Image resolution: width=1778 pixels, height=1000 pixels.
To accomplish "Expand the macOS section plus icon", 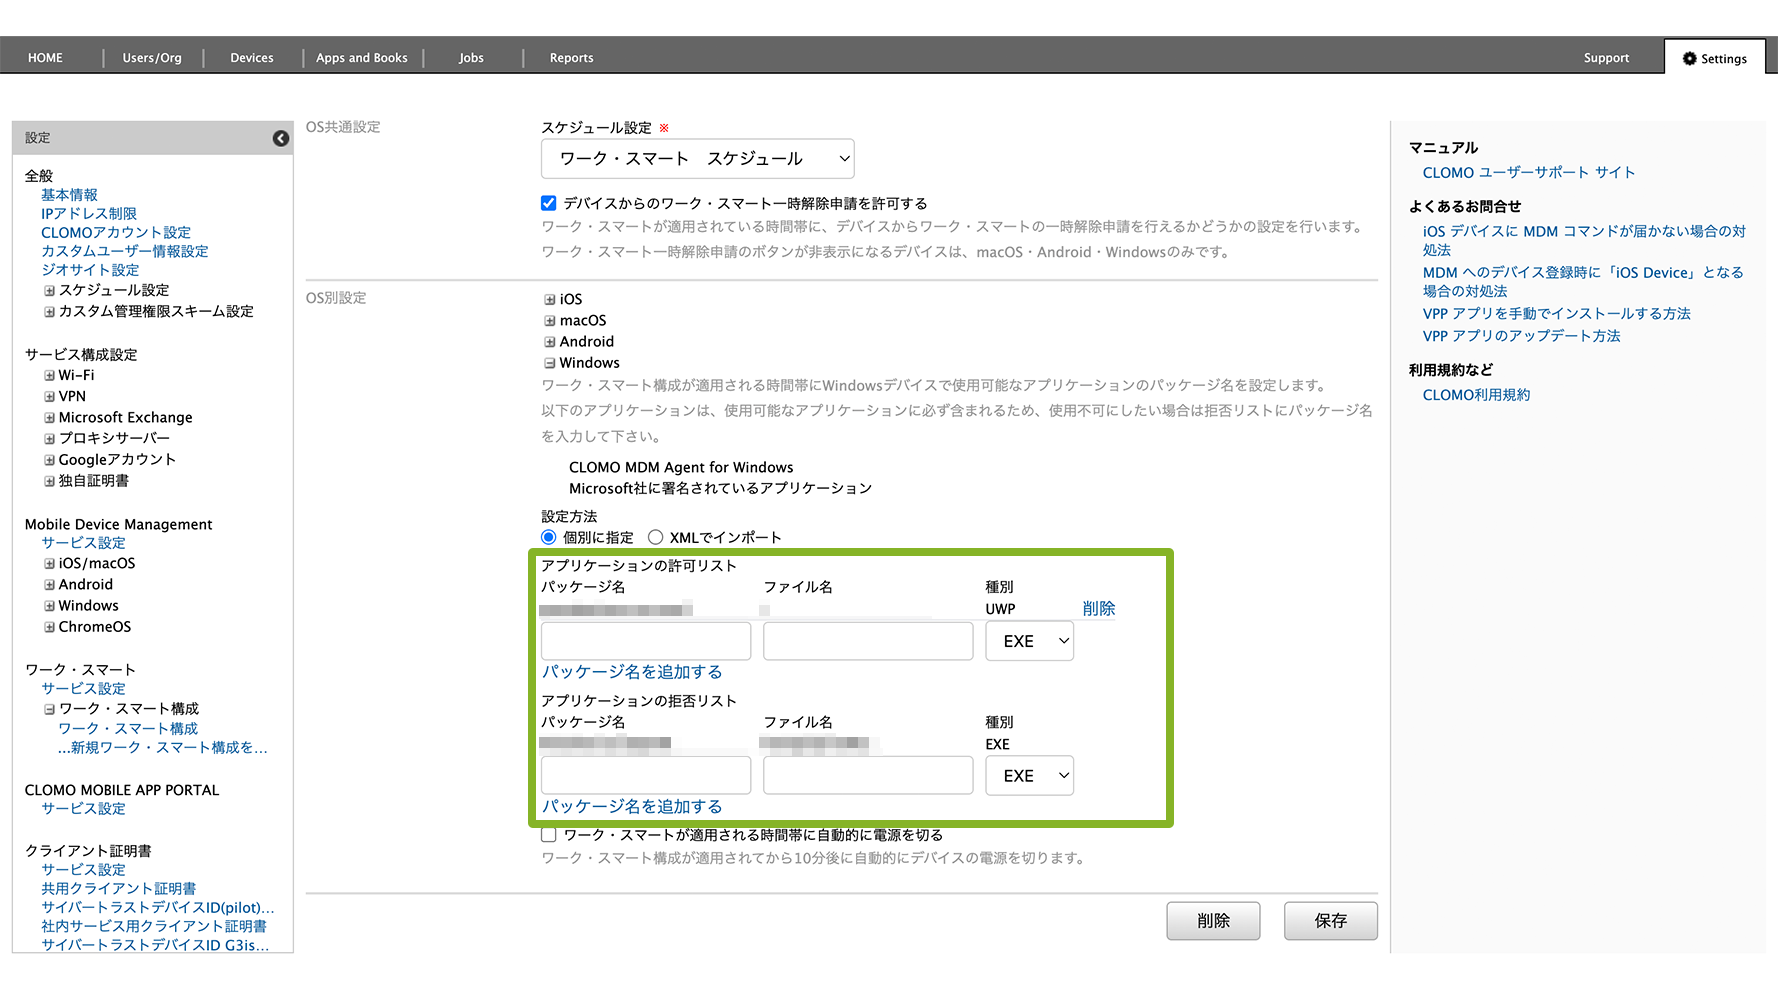I will coord(549,320).
